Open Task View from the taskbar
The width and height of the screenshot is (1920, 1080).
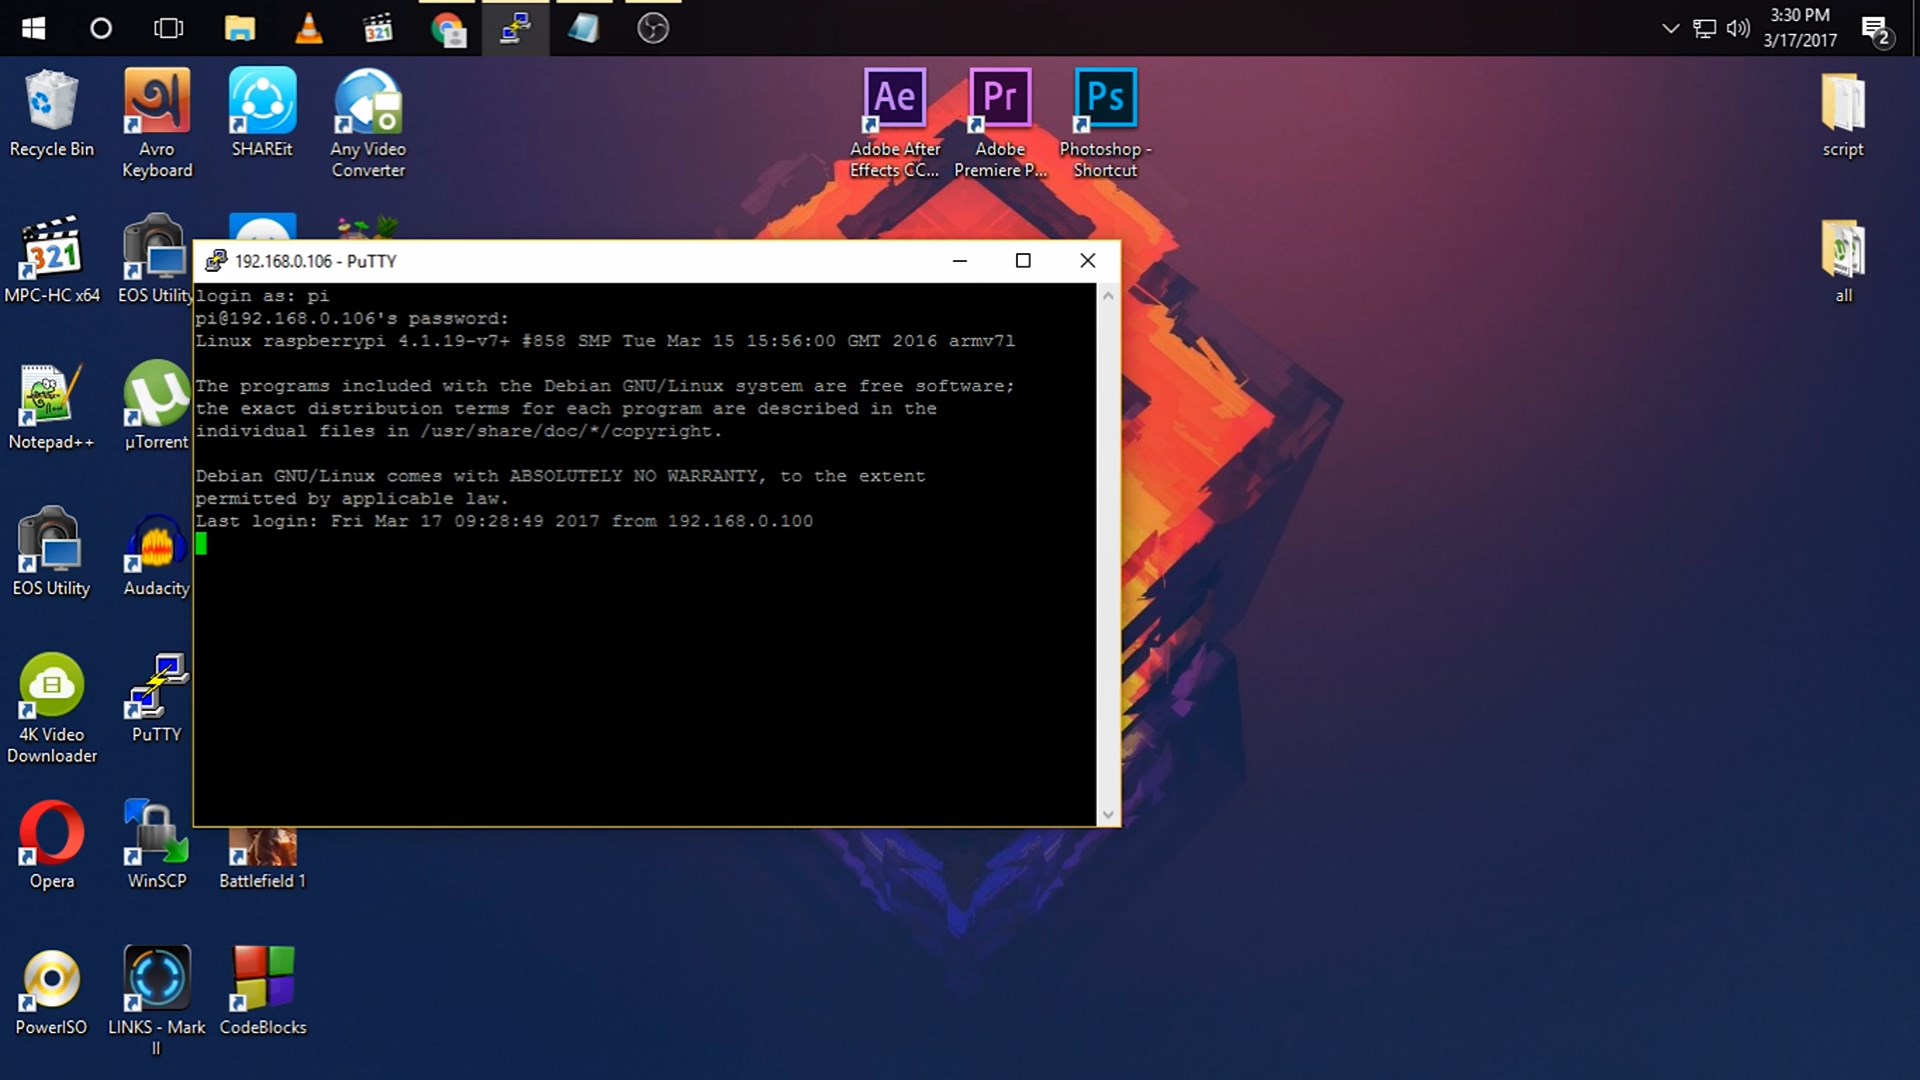pos(169,28)
